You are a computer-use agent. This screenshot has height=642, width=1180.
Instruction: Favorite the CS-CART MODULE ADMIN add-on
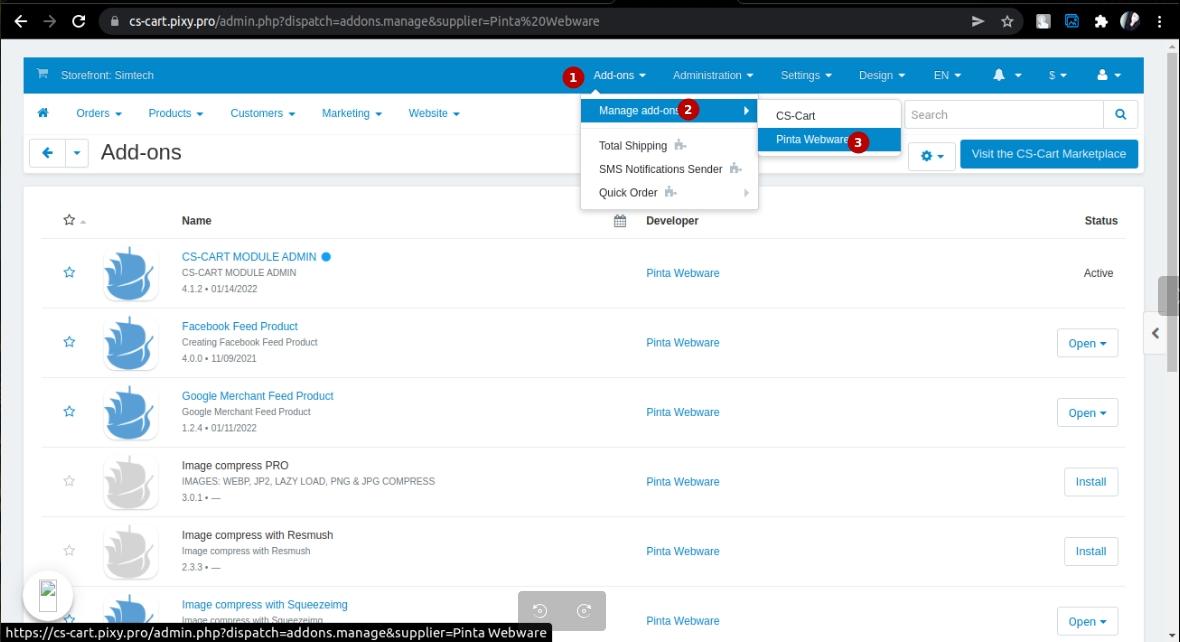69,272
